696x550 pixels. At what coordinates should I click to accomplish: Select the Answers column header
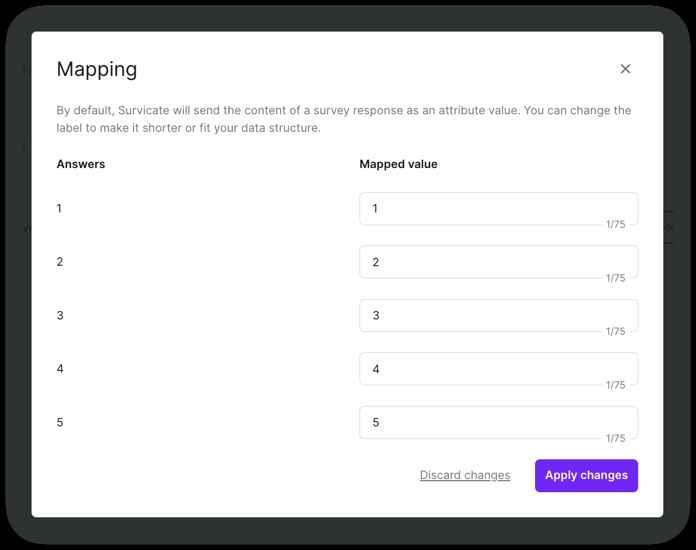[81, 164]
